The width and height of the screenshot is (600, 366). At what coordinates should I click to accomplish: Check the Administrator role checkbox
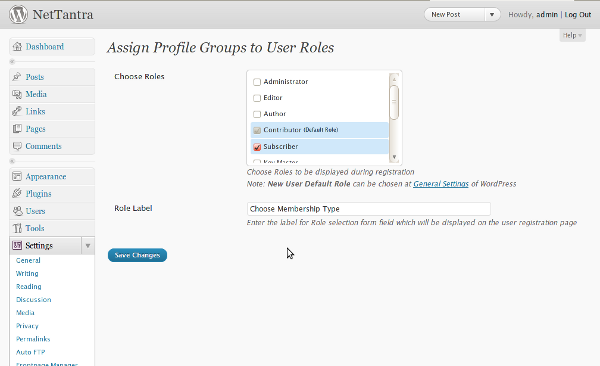[x=257, y=82]
